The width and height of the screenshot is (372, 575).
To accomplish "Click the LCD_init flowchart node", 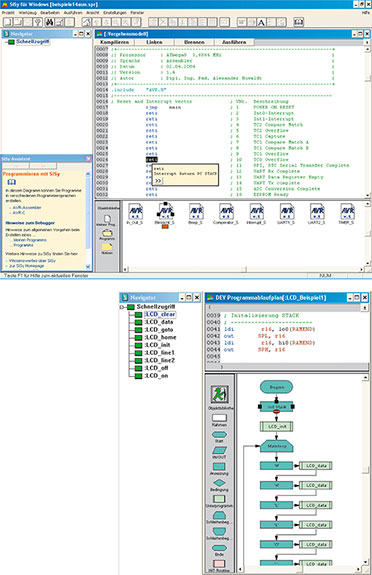I will pyautogui.click(x=277, y=426).
